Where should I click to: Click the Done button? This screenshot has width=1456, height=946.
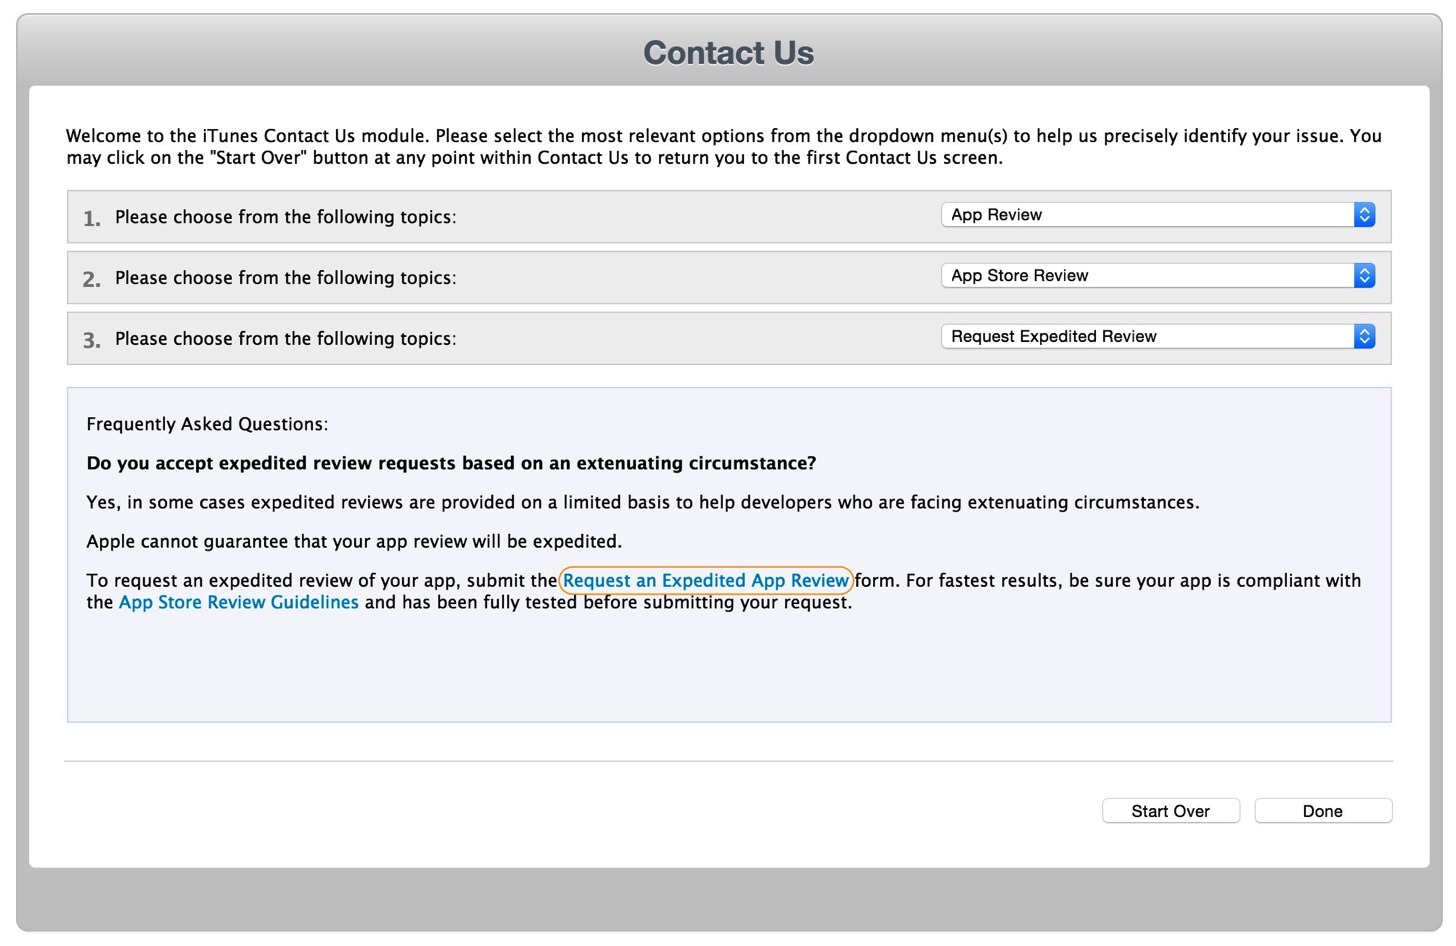point(1323,811)
